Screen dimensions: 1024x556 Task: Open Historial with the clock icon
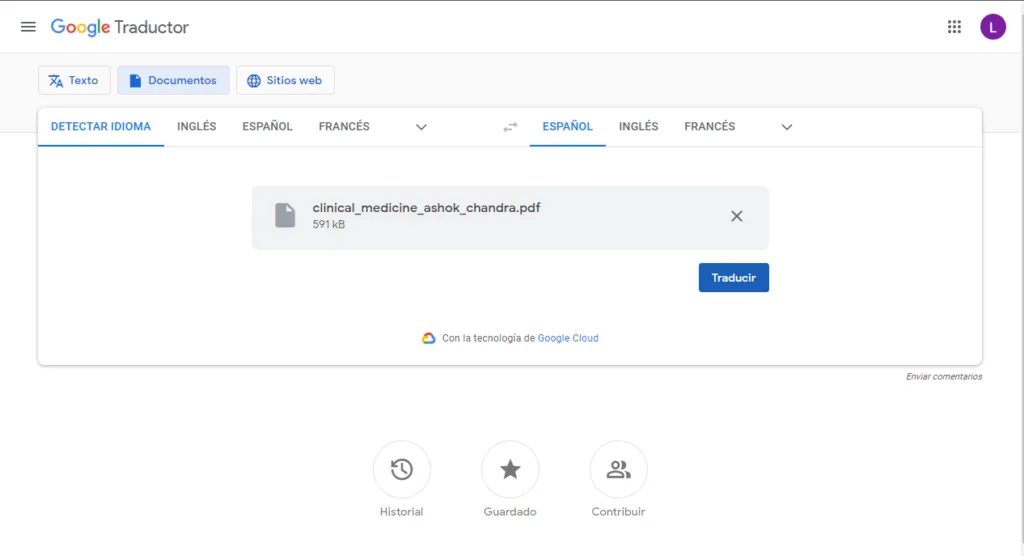pos(402,469)
